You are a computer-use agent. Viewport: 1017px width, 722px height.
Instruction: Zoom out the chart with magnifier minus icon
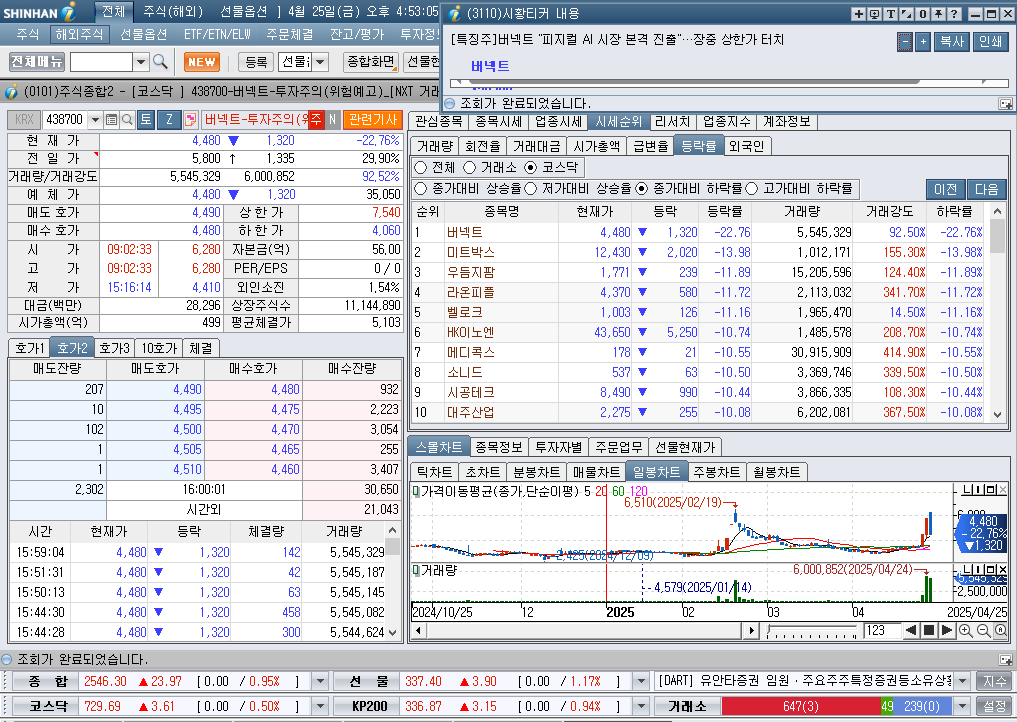(x=983, y=631)
